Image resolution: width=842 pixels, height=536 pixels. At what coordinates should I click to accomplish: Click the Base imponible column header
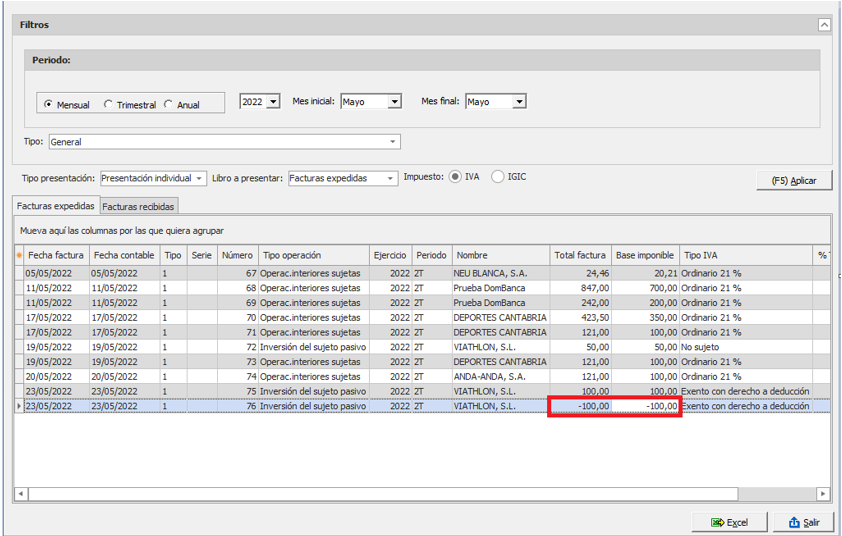pyautogui.click(x=645, y=255)
